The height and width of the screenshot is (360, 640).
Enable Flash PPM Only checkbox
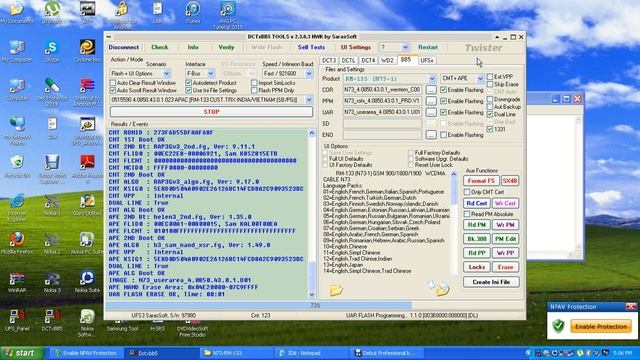pyautogui.click(x=254, y=90)
